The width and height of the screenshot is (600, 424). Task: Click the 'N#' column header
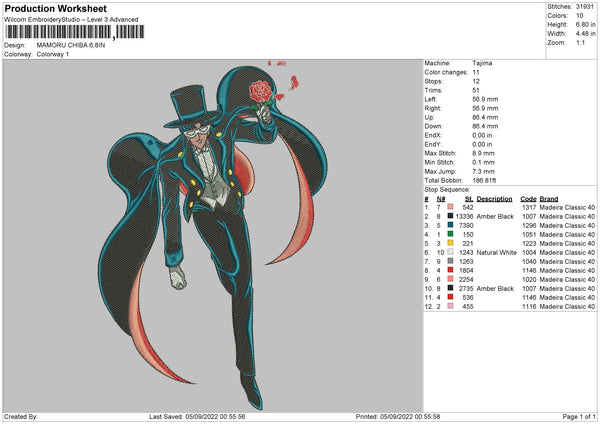click(x=441, y=199)
